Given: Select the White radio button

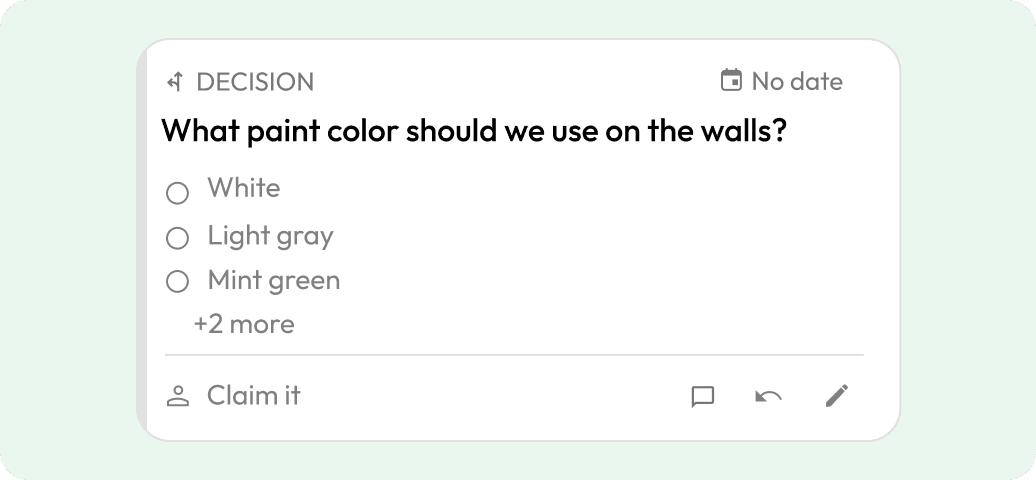Looking at the screenshot, I should point(177,194).
